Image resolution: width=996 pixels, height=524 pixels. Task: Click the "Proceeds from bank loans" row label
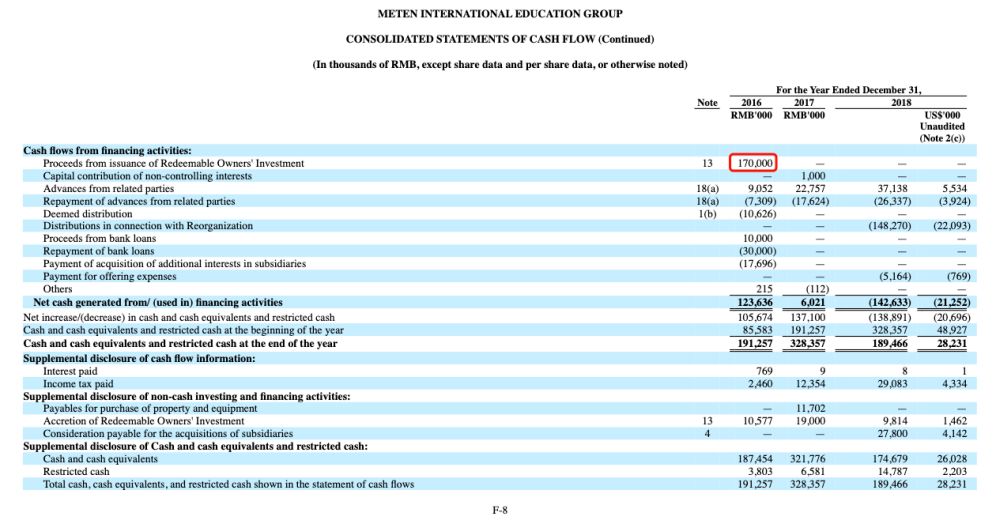pyautogui.click(x=99, y=238)
